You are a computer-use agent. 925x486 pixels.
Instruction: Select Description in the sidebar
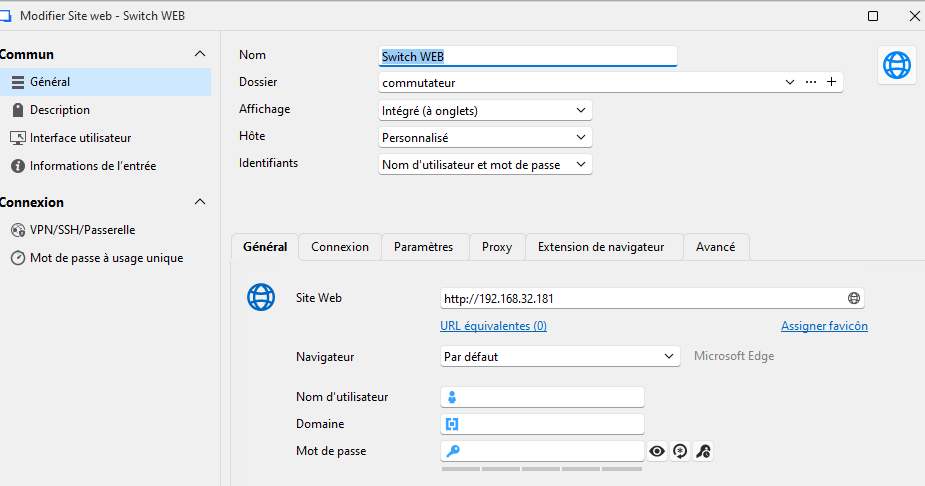pyautogui.click(x=105, y=110)
